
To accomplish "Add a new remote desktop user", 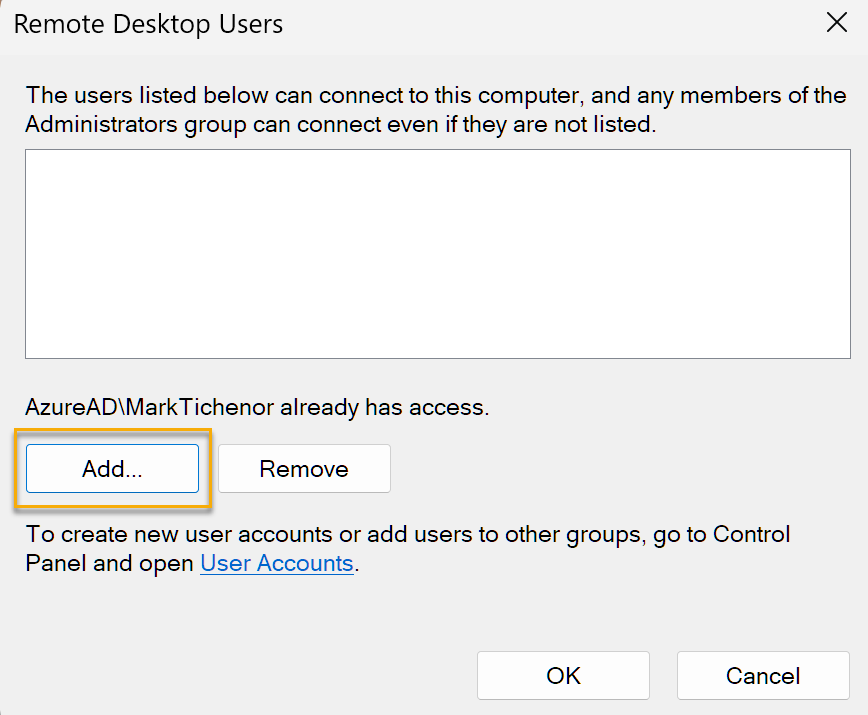I will pyautogui.click(x=112, y=468).
